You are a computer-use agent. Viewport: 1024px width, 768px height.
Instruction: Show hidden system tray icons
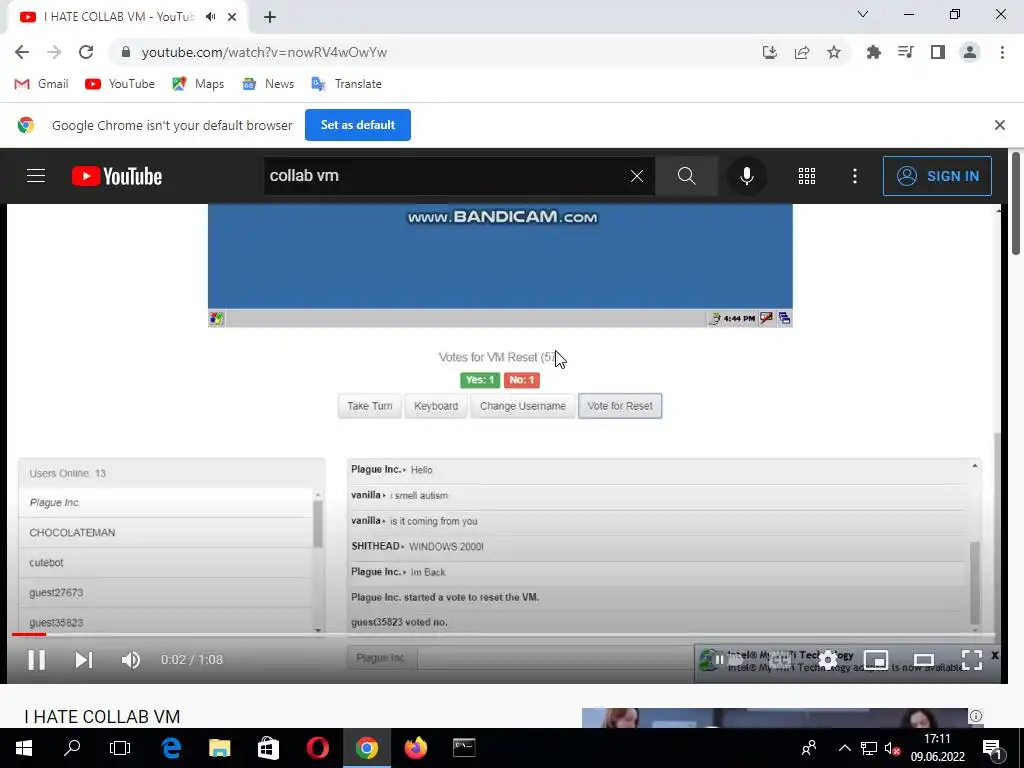click(x=844, y=748)
